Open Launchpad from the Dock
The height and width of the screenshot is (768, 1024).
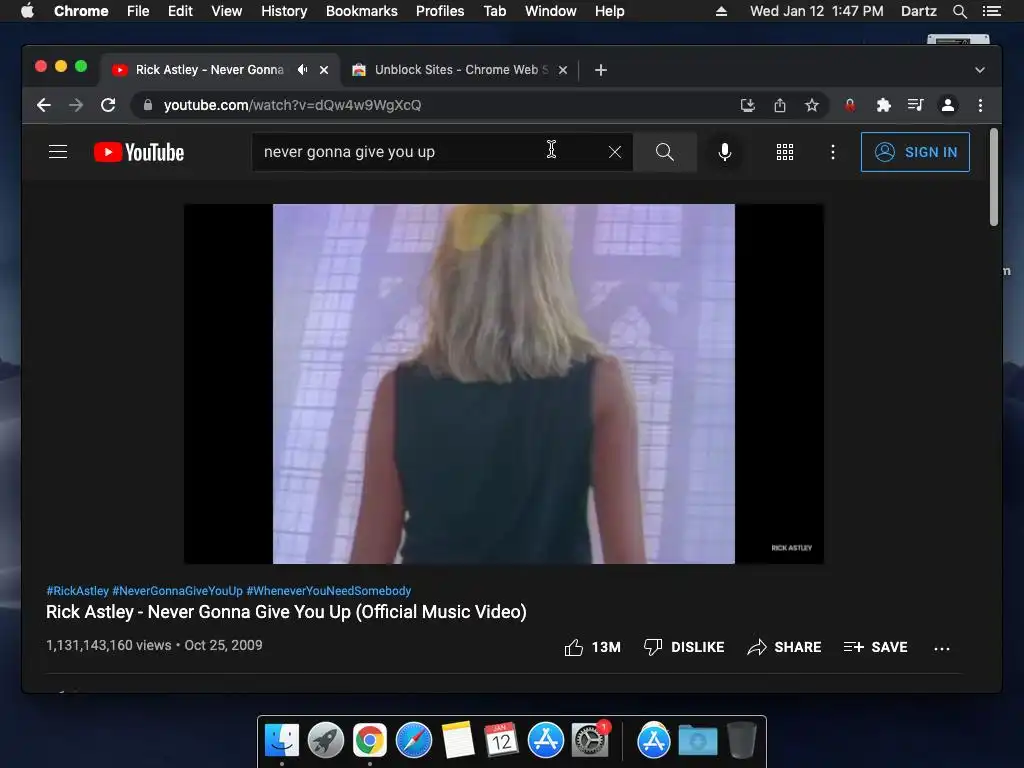tap(326, 741)
